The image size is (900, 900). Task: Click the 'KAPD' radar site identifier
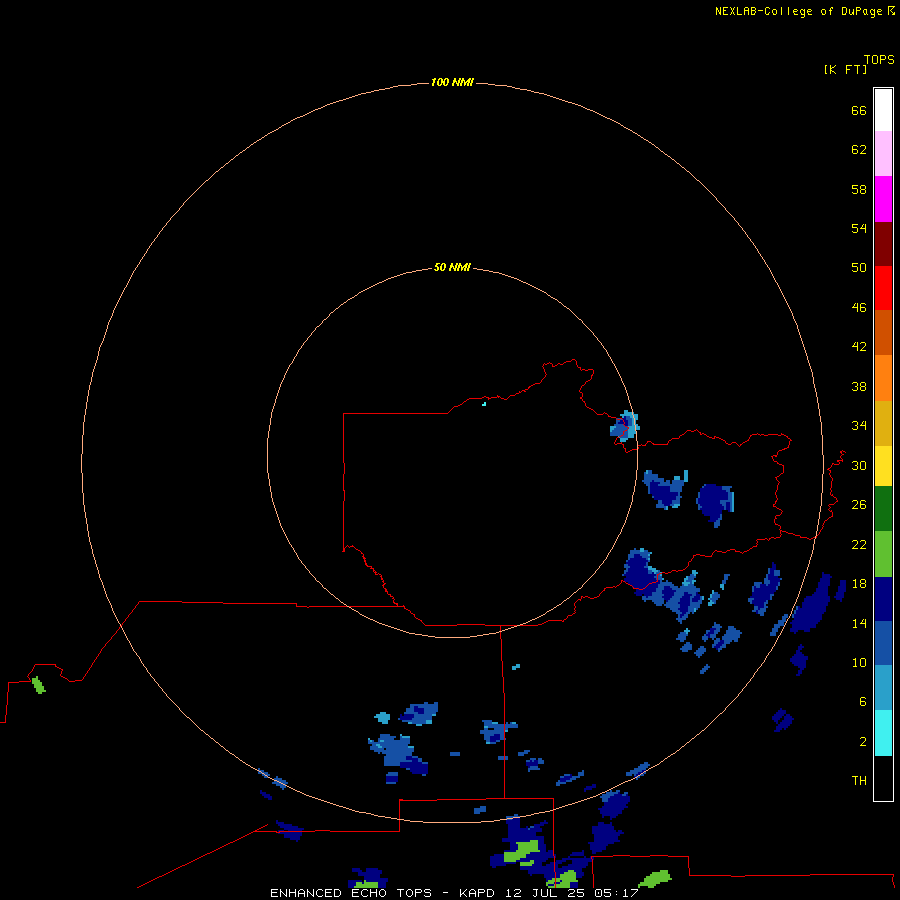(479, 893)
